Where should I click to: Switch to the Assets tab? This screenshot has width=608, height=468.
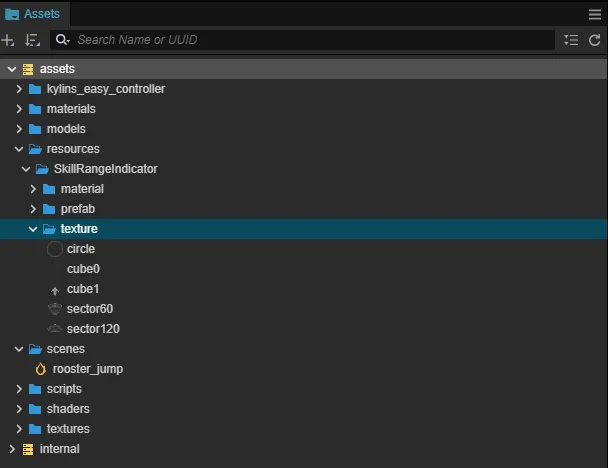coord(35,15)
